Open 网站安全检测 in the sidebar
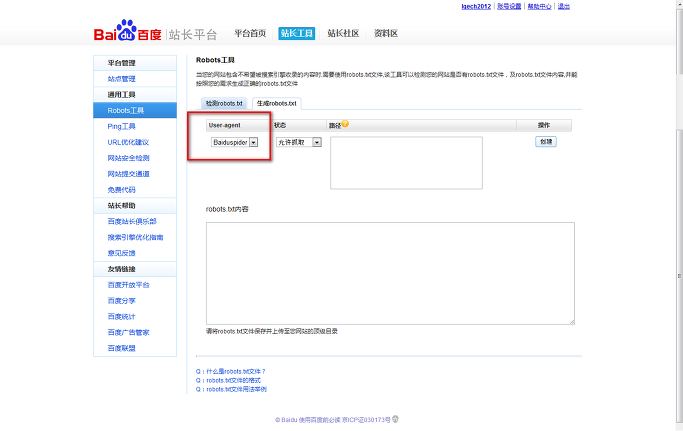683x431 pixels. [x=128, y=158]
